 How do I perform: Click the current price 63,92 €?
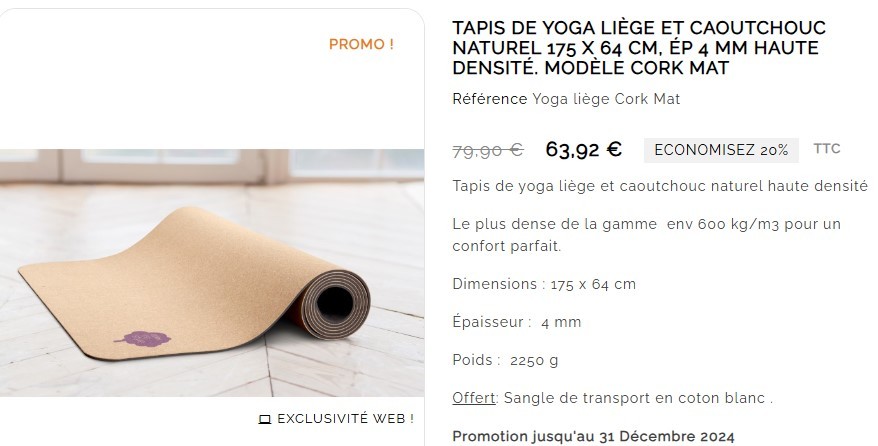pos(583,149)
